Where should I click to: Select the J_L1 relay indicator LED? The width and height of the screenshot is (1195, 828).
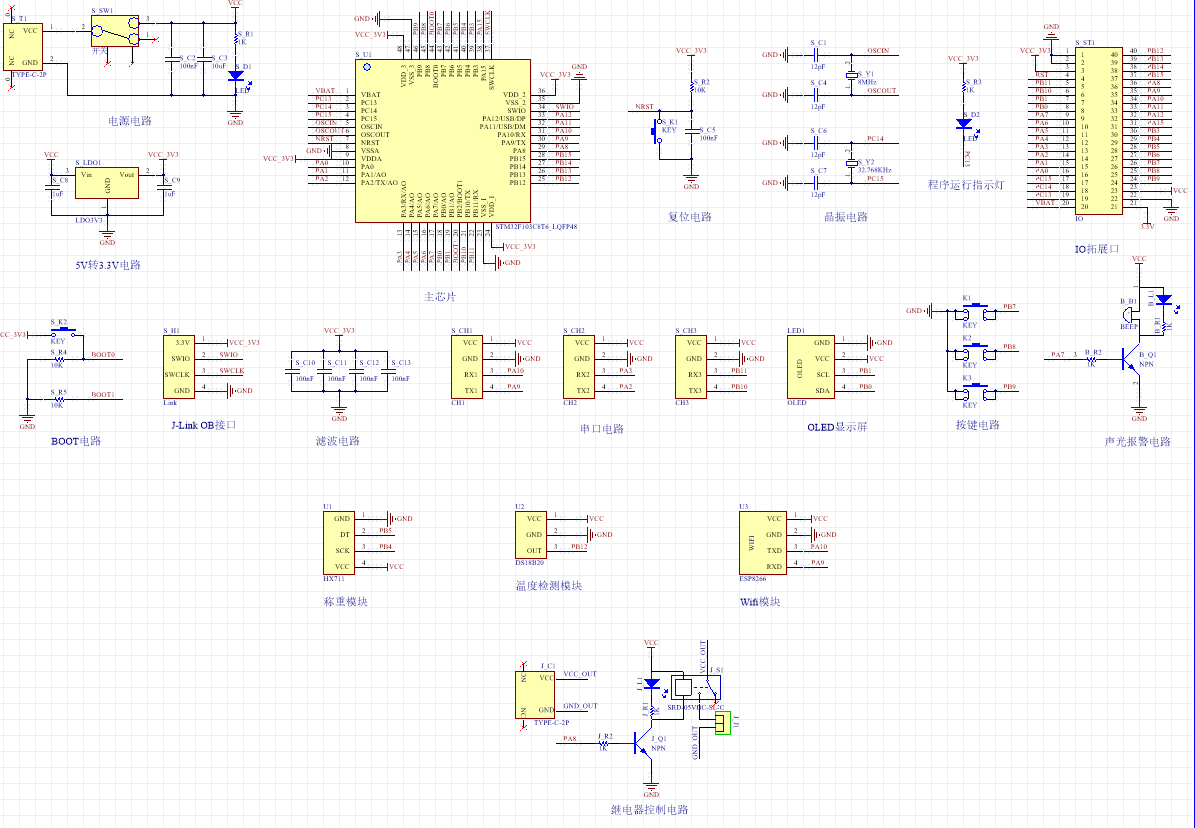651,684
